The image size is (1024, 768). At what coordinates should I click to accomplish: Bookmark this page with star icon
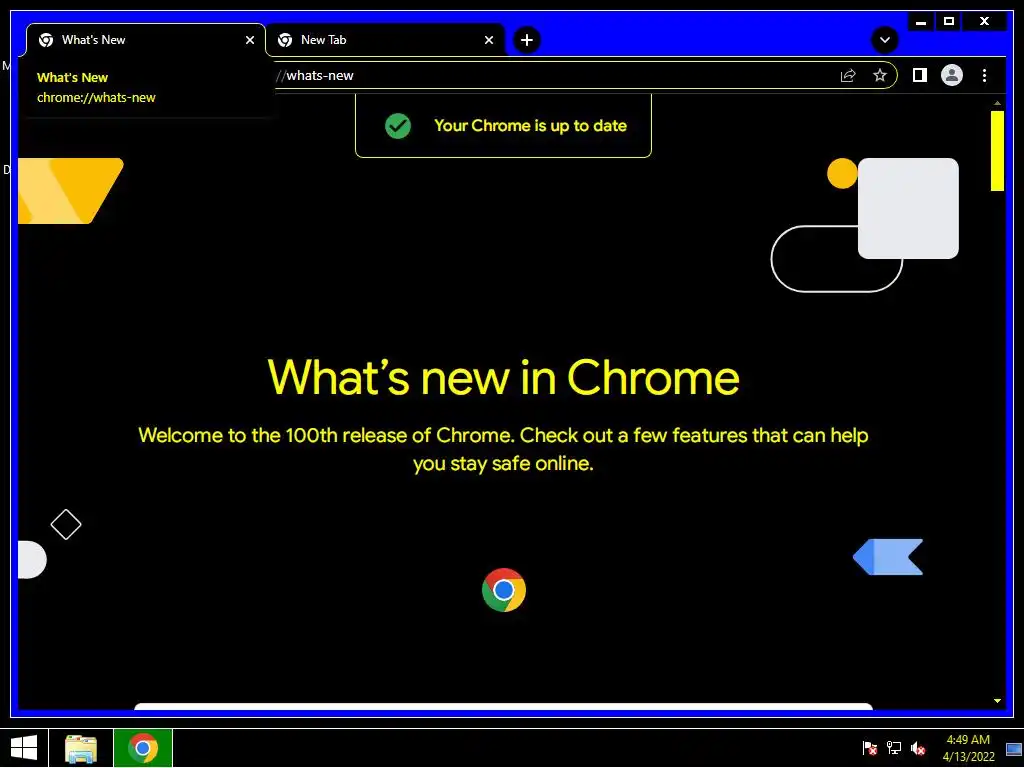[880, 75]
